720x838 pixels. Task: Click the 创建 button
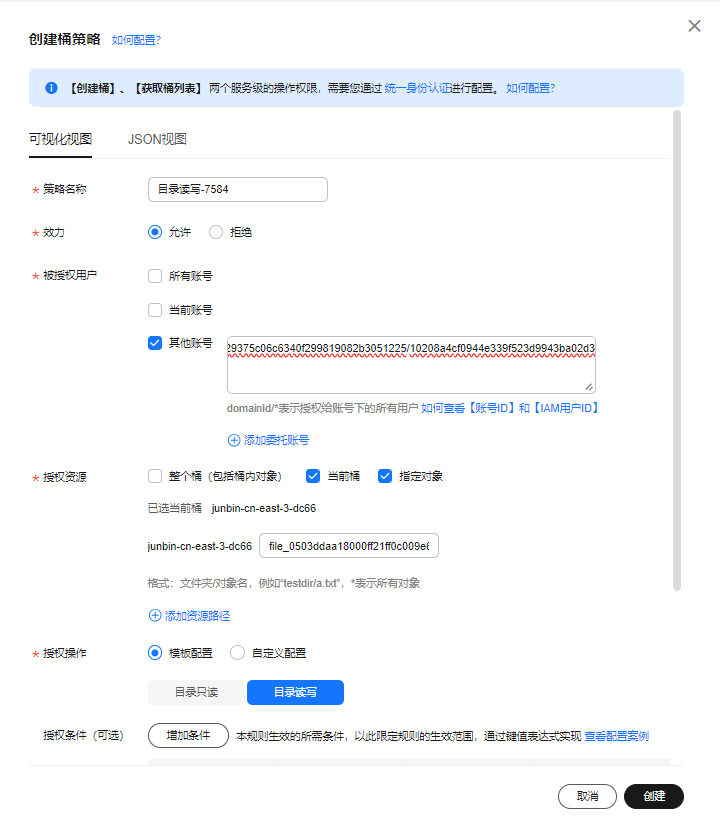pyautogui.click(x=654, y=796)
